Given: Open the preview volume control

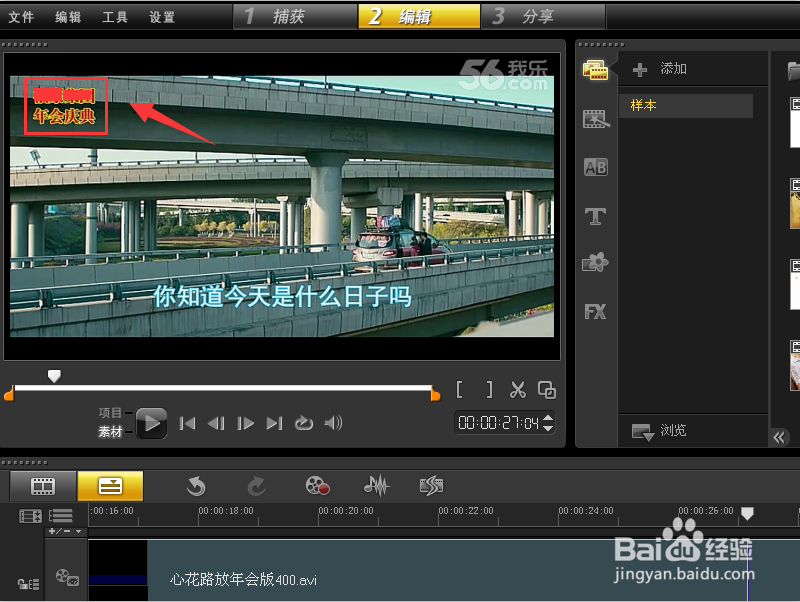Looking at the screenshot, I should 333,423.
